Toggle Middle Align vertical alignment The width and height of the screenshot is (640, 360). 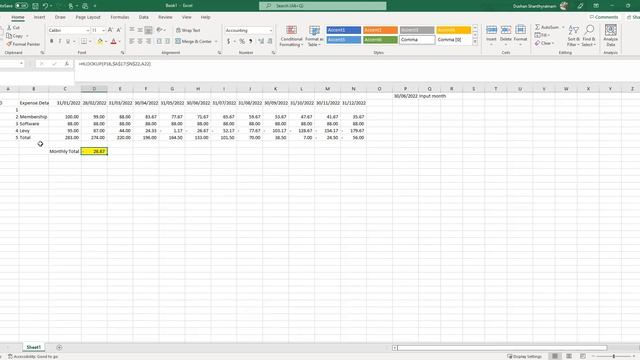[140, 30]
